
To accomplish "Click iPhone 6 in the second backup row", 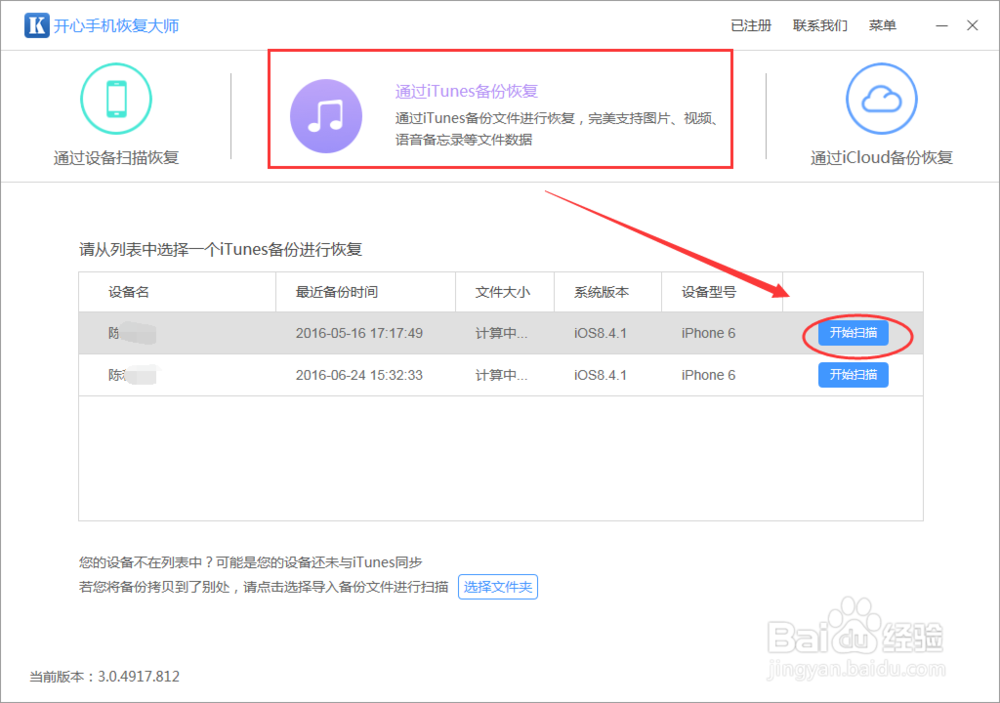I will point(708,375).
